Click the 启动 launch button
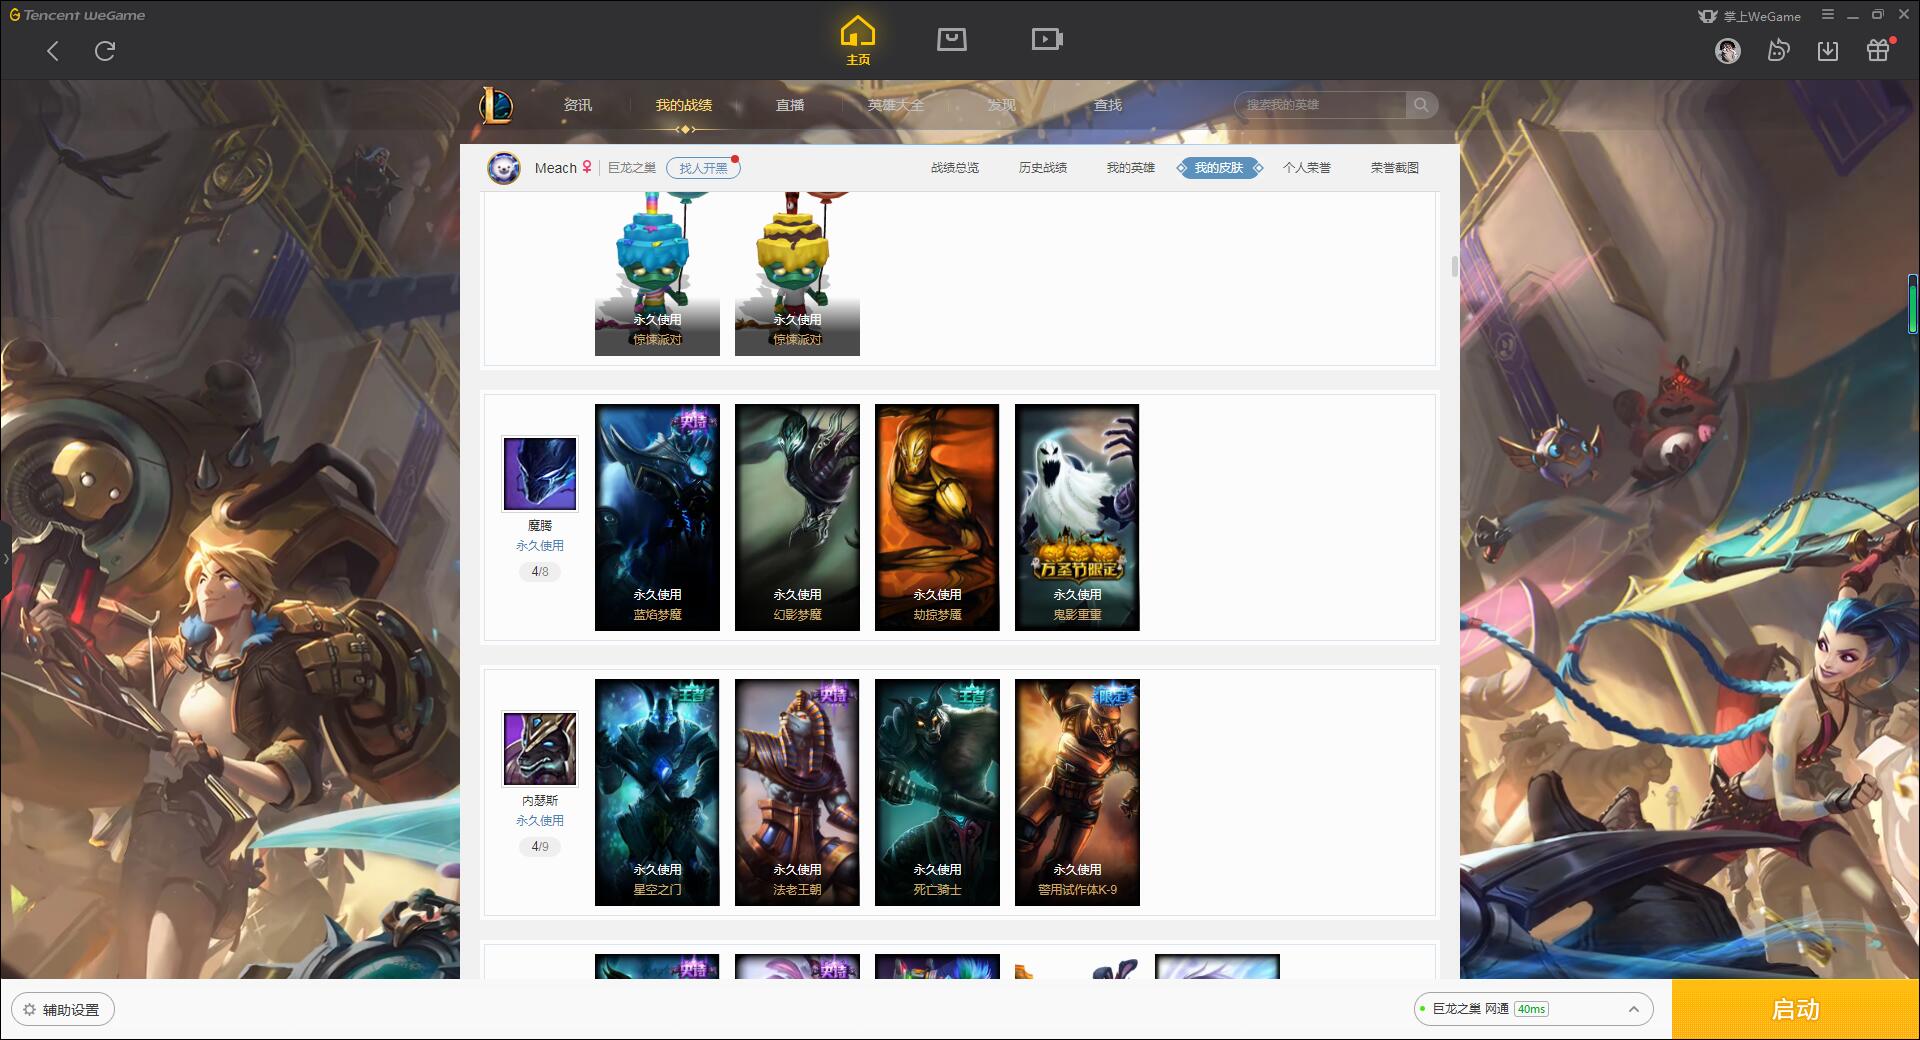The image size is (1920, 1040). [x=1795, y=1009]
